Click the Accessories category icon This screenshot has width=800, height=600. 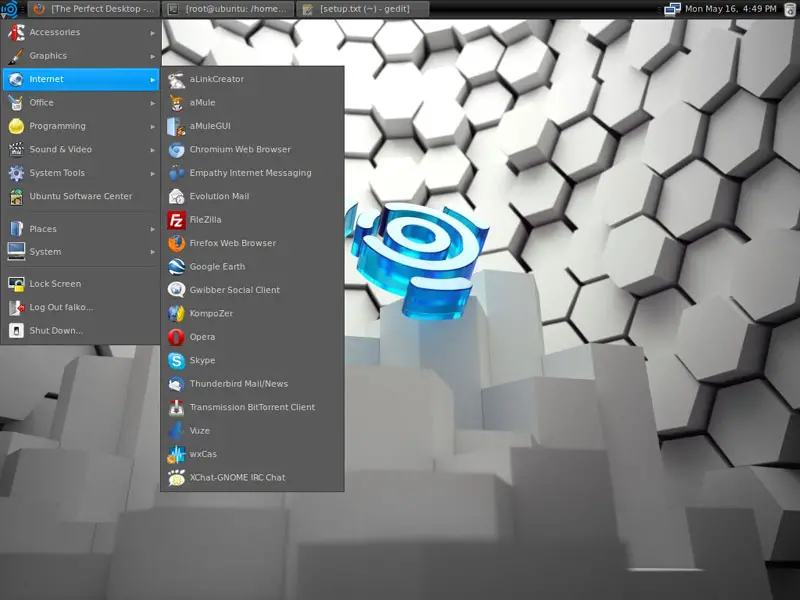[16, 32]
